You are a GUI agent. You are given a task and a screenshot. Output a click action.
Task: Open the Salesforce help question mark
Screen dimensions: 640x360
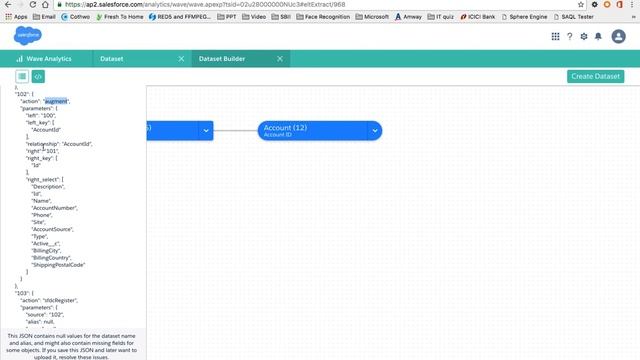pos(569,36)
